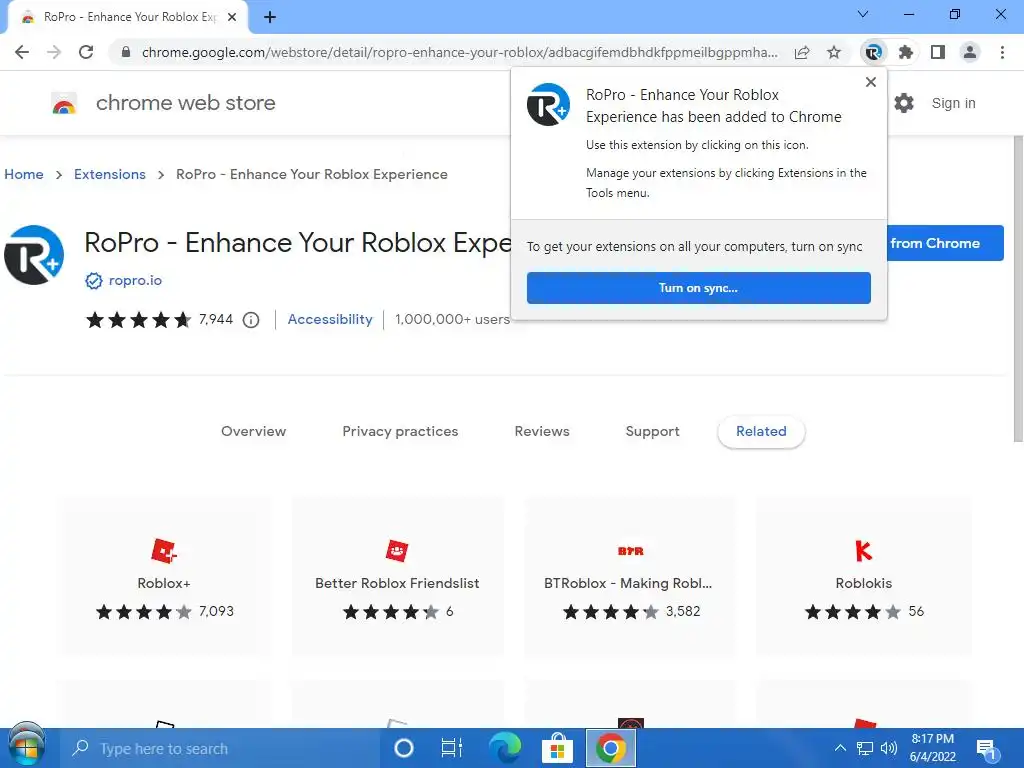
Task: Close the RoPro browser tab
Action: coord(232,17)
